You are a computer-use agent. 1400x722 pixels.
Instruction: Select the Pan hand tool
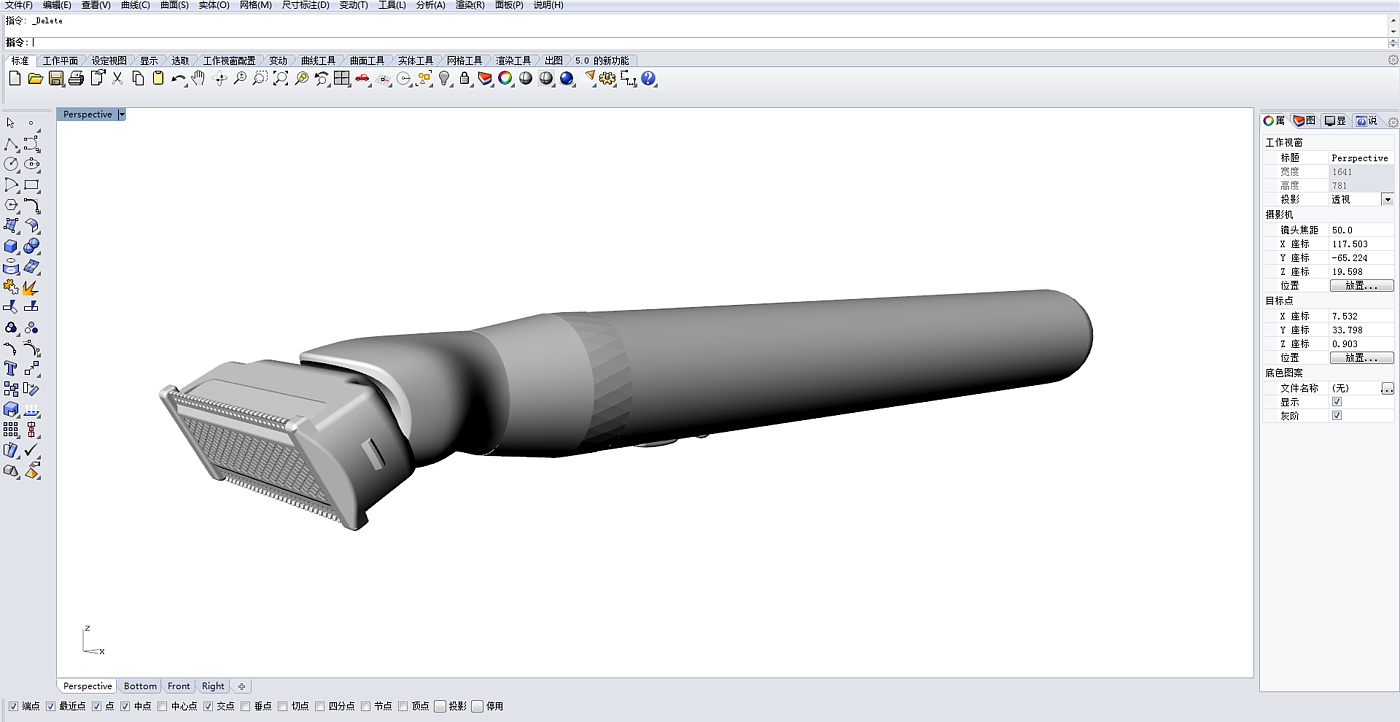pyautogui.click(x=198, y=78)
